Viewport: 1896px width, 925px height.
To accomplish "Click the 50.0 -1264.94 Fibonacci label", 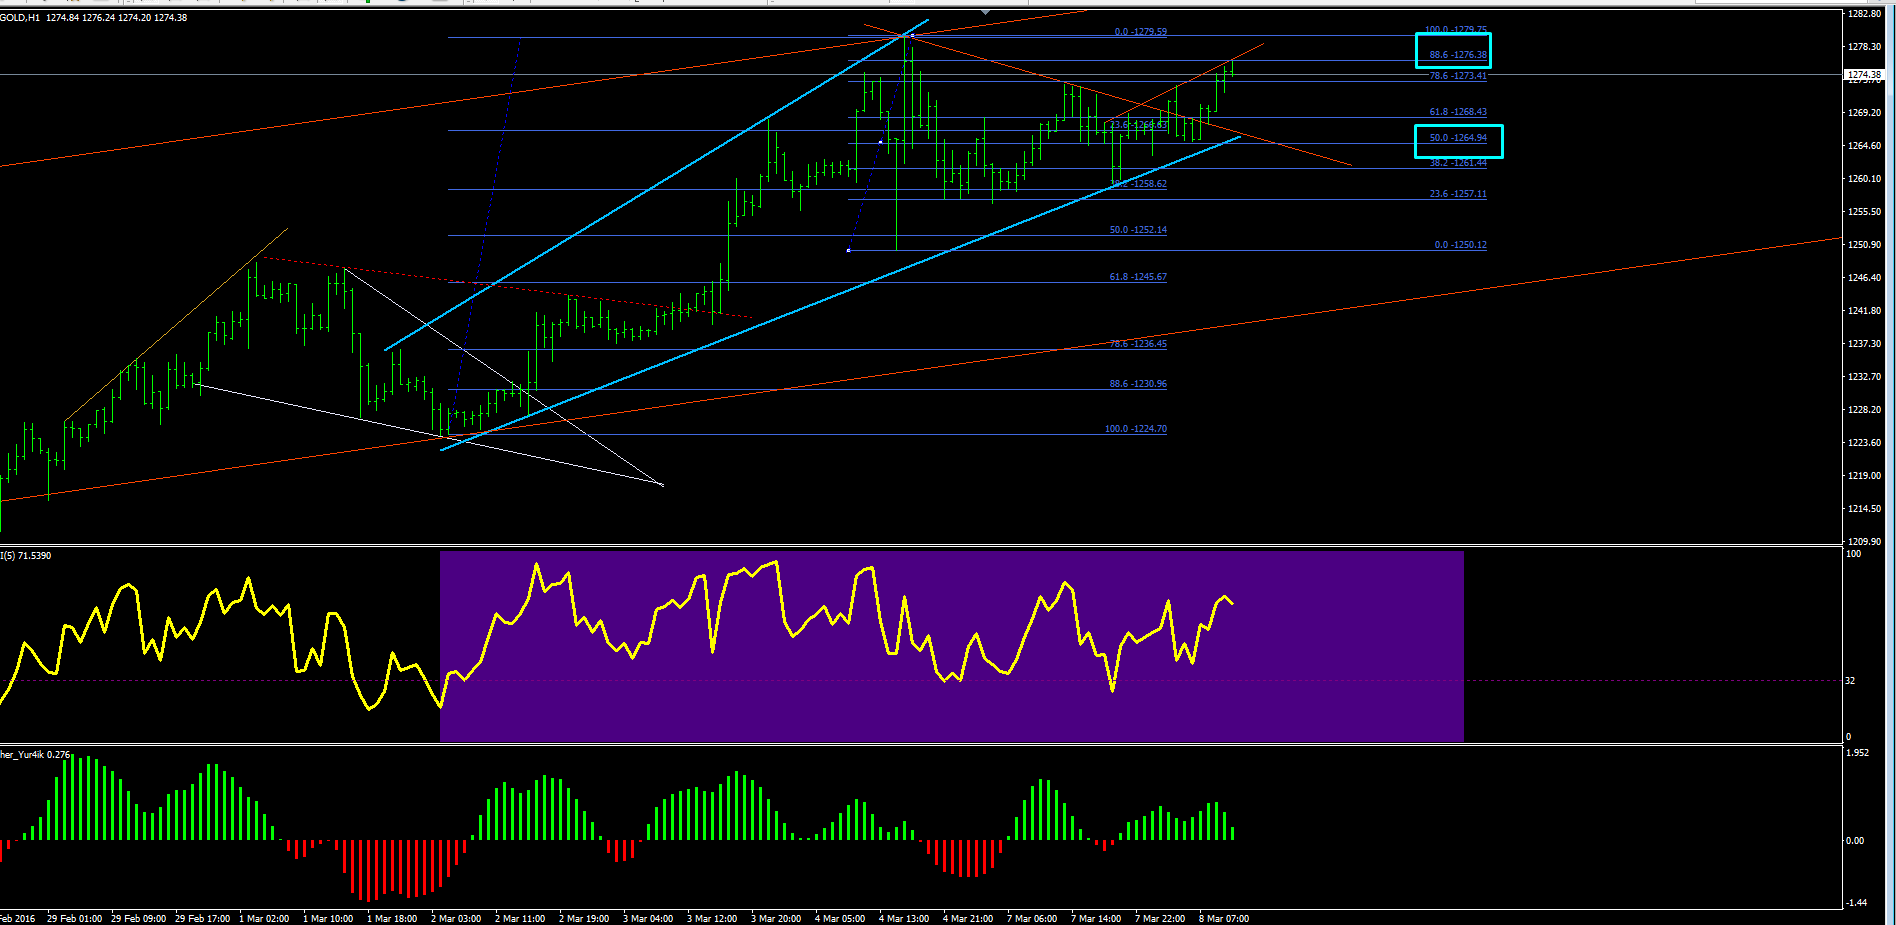I will 1457,138.
